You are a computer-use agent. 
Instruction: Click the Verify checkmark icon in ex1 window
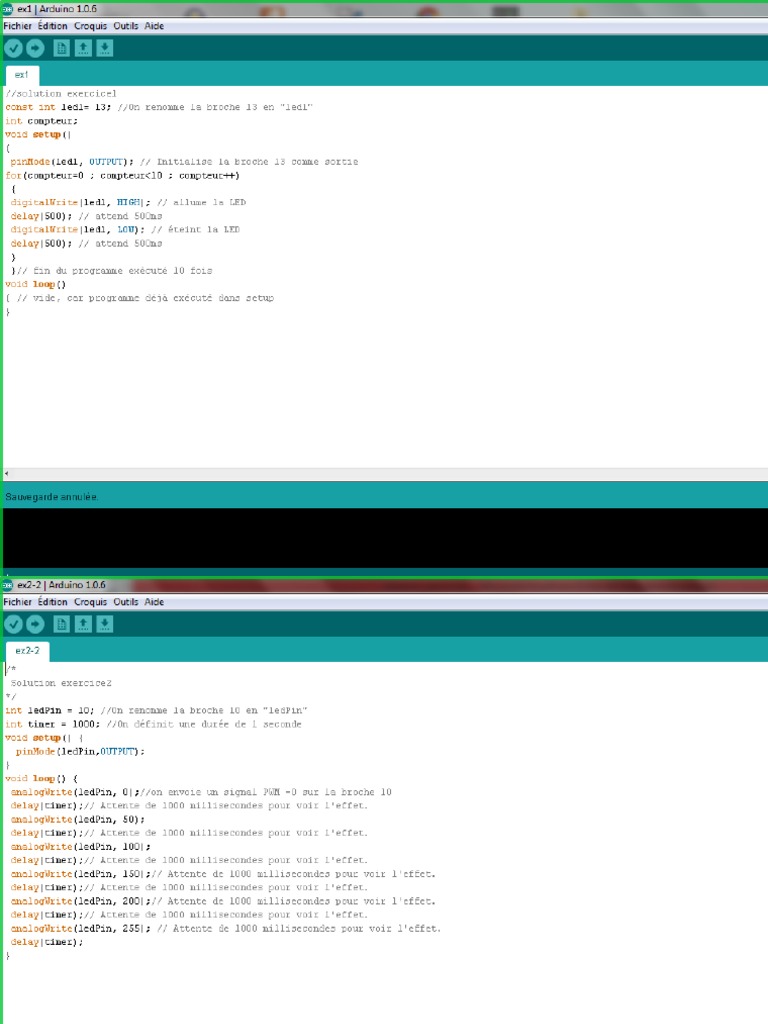point(13,48)
